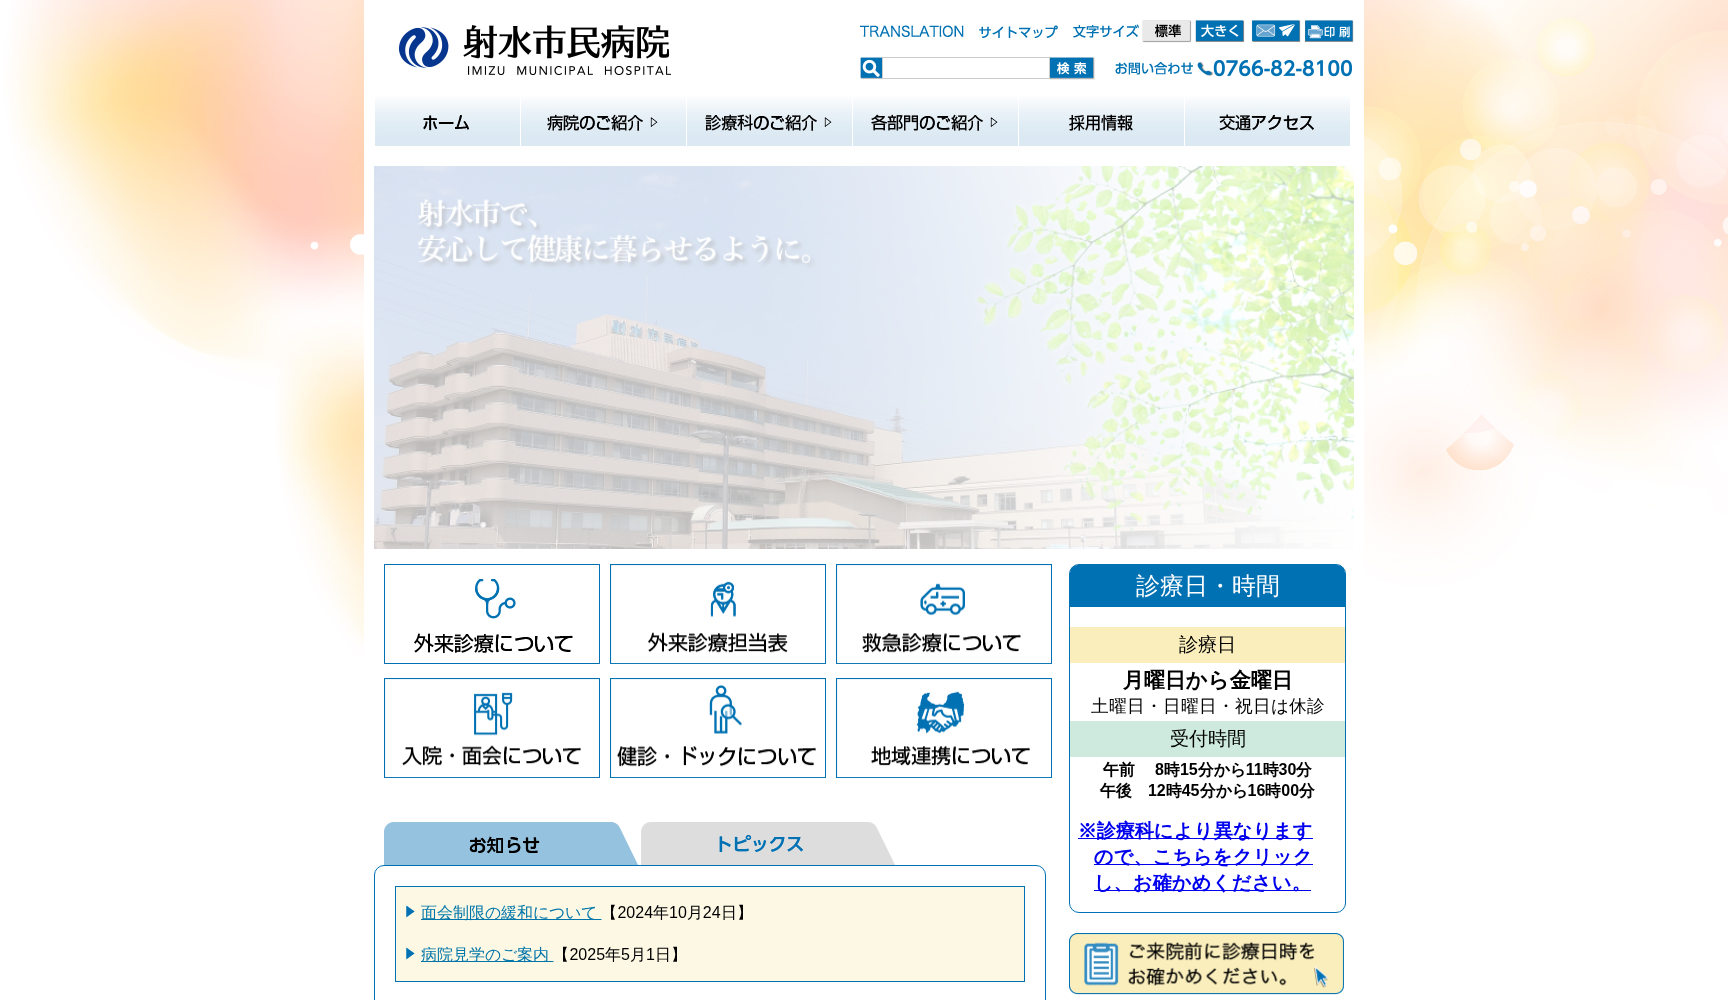
Task: Click the IV drip icon on 入院・面会について
Action: coord(491,710)
